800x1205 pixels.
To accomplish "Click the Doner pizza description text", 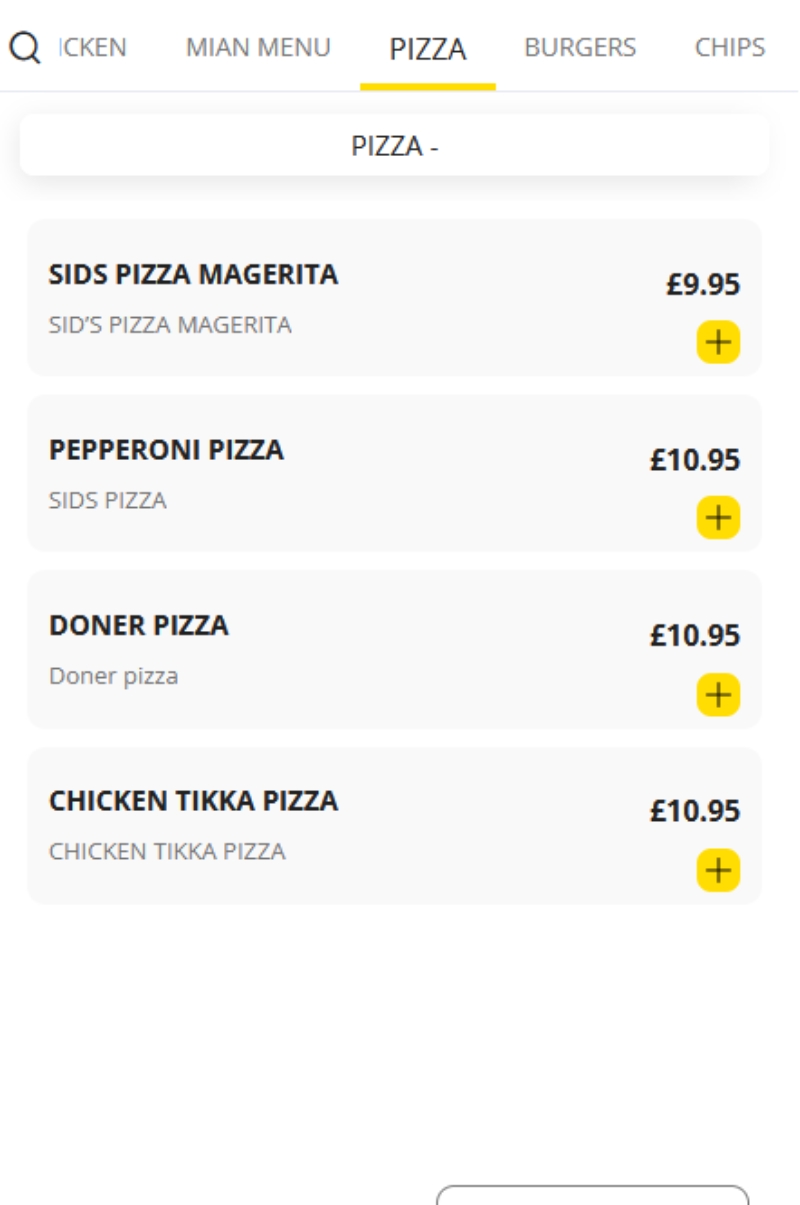I will tap(113, 676).
